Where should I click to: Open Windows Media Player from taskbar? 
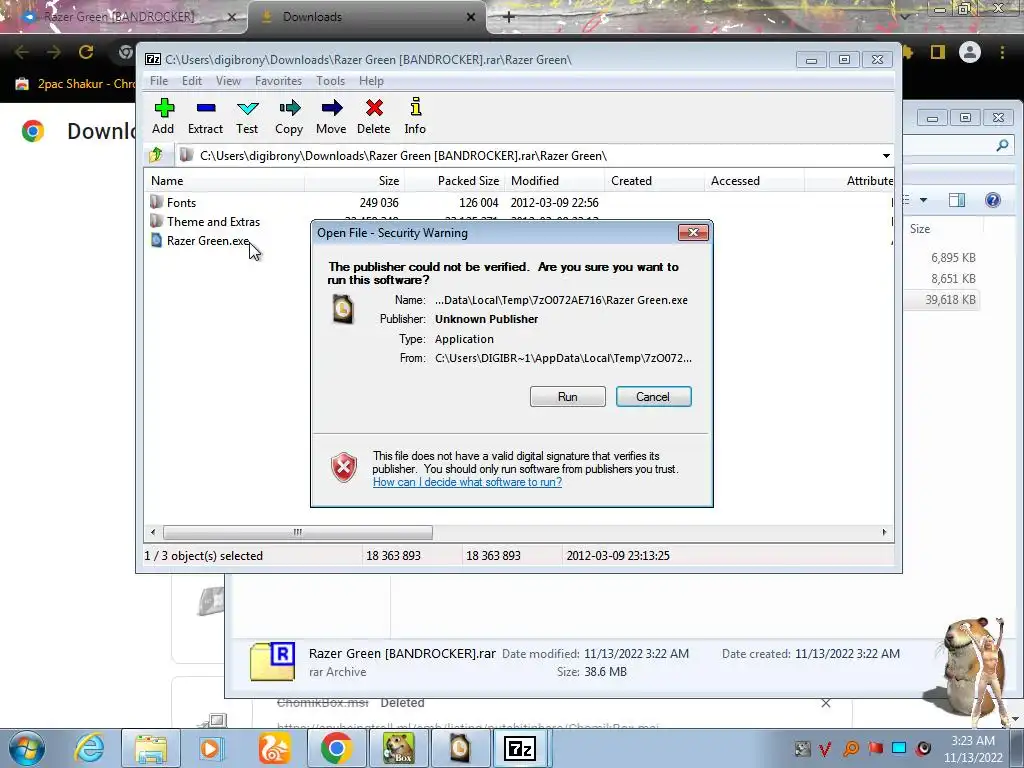(211, 748)
